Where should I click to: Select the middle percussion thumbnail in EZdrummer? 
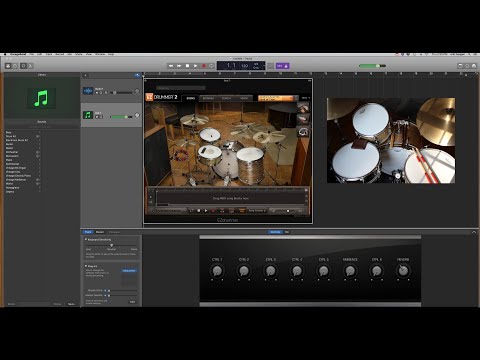pyautogui.click(x=303, y=120)
